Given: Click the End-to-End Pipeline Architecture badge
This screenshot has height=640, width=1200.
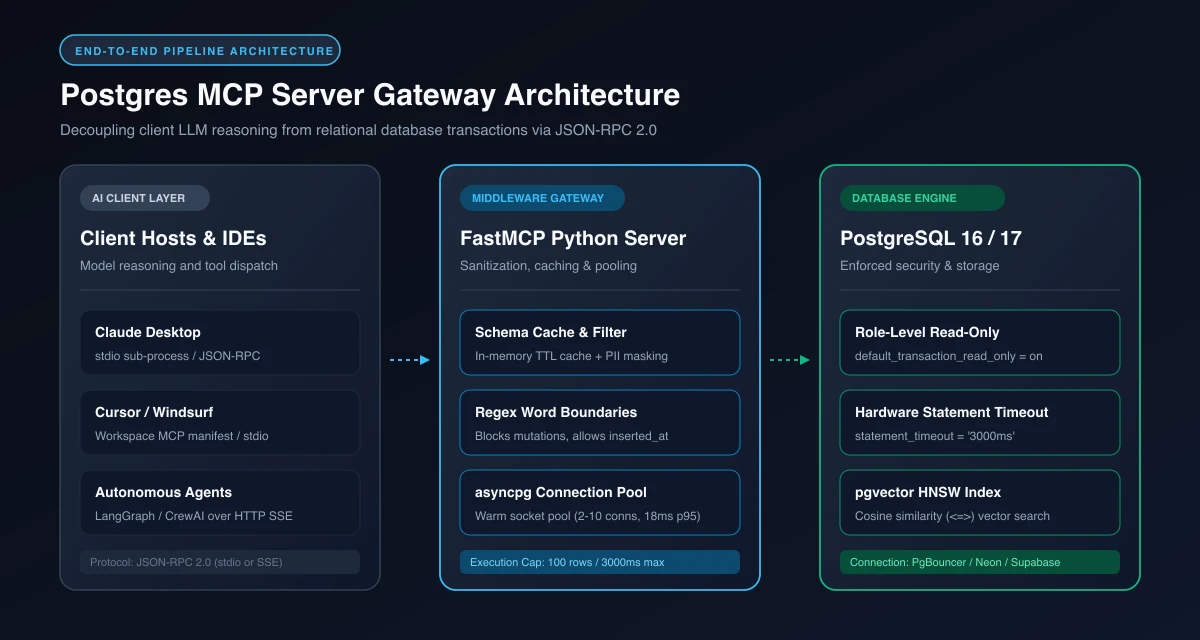Looking at the screenshot, I should pyautogui.click(x=200, y=50).
